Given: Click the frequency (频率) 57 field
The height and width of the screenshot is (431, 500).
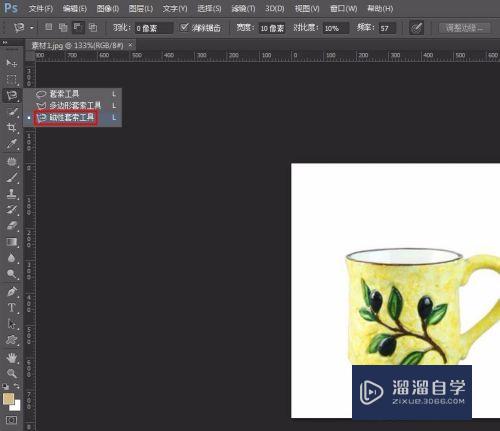Looking at the screenshot, I should pos(387,28).
